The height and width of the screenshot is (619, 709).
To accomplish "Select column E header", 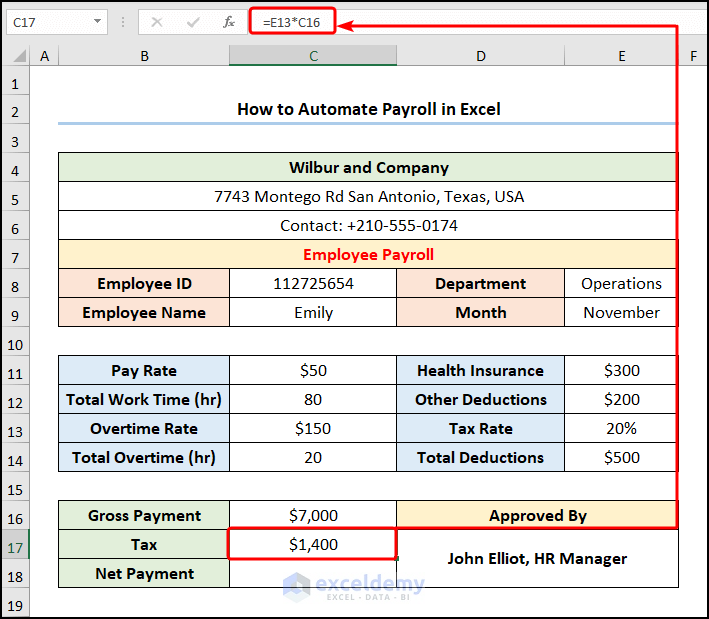I will (x=622, y=56).
